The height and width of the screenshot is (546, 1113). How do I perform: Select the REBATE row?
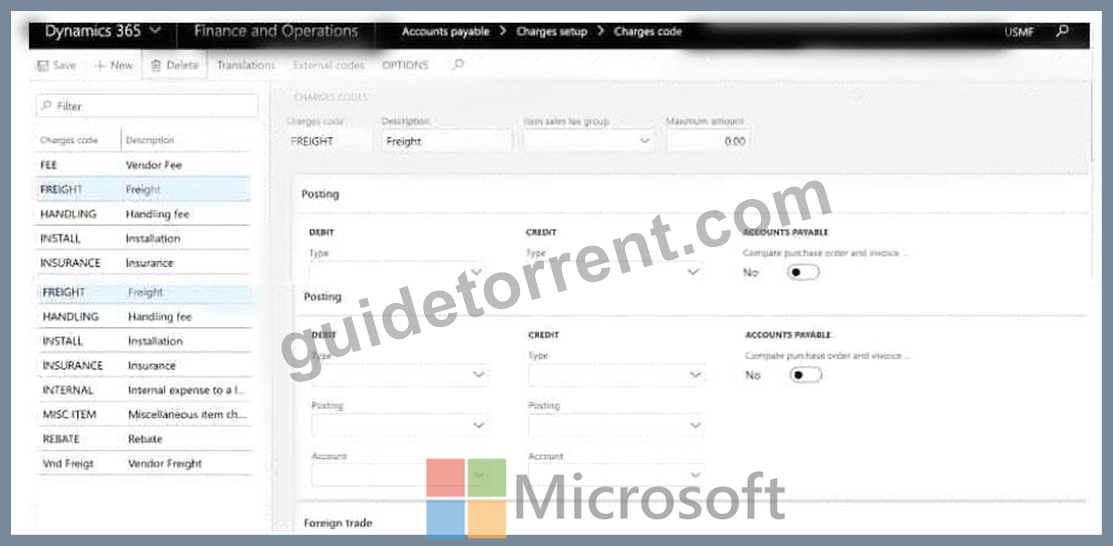[144, 439]
